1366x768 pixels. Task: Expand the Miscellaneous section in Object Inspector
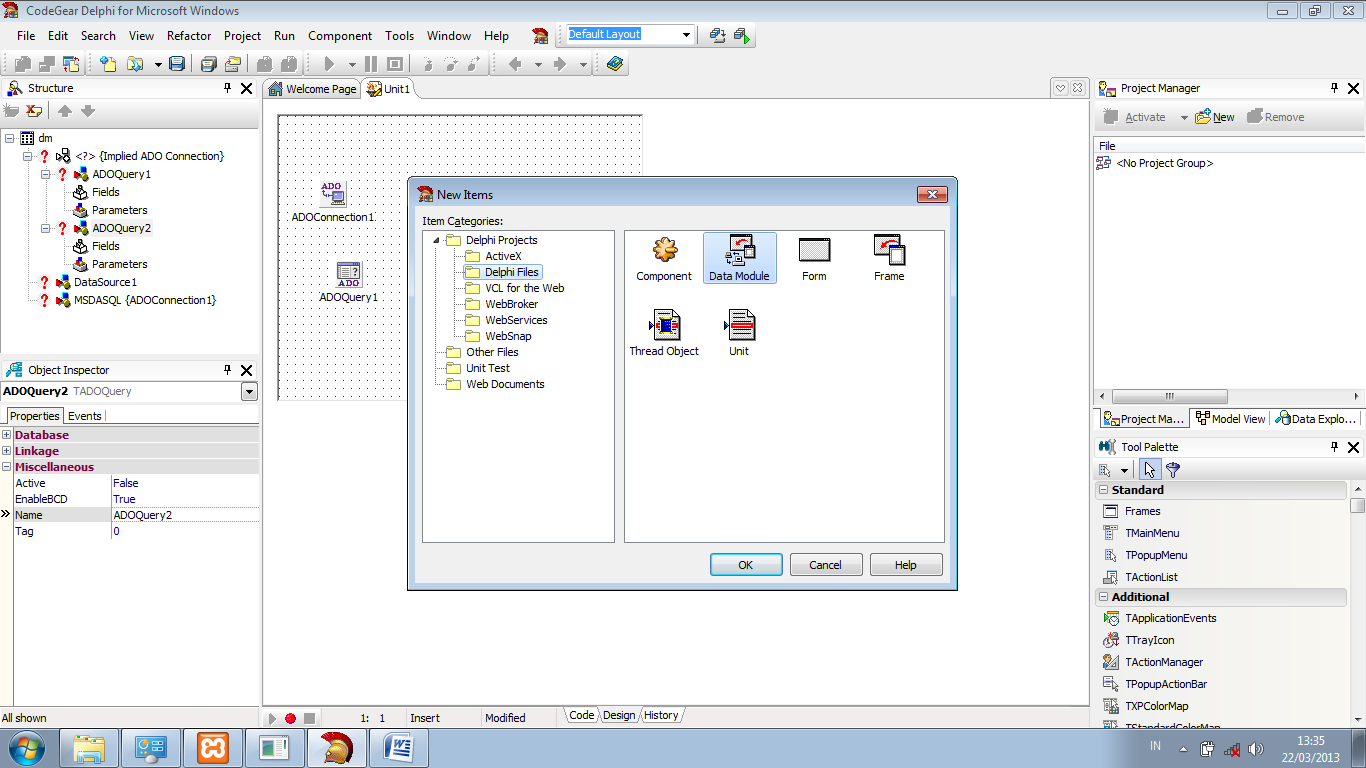click(8, 467)
